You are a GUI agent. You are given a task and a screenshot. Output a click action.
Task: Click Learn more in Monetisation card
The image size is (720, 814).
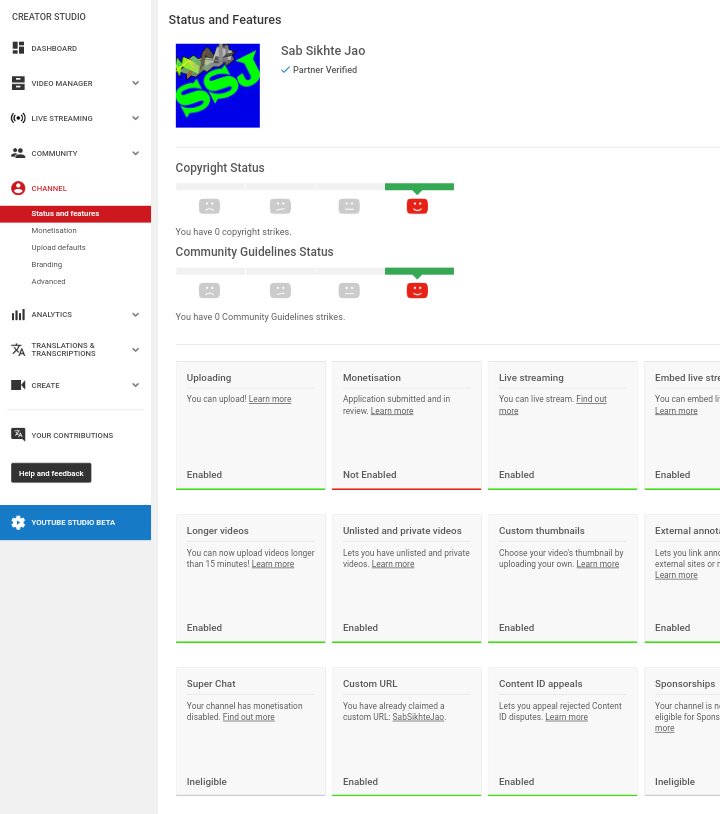[392, 411]
